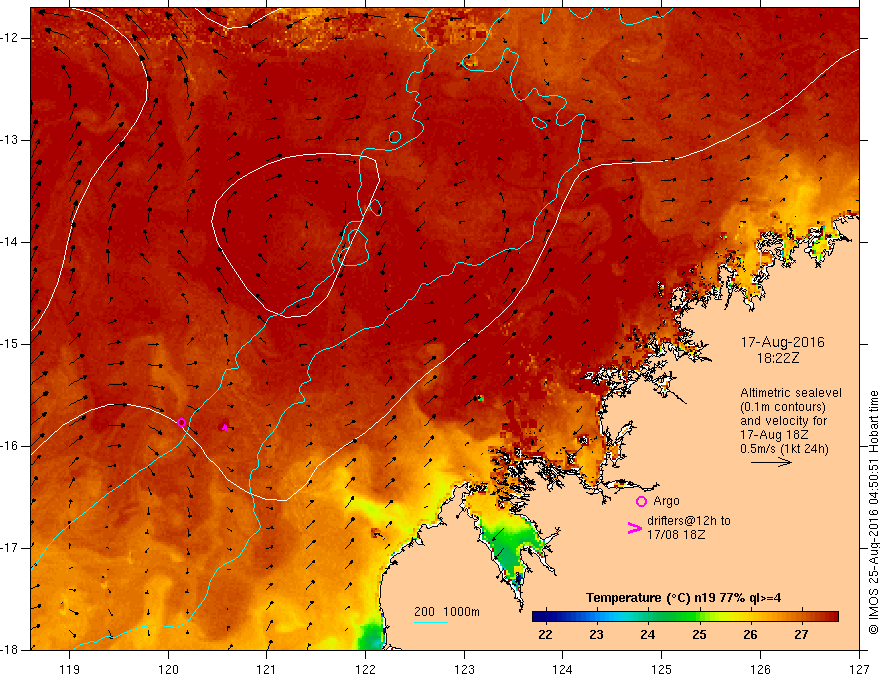Click the 'drifters@12h to' legend label
Image resolution: width=880 pixels, height=680 pixels.
point(689,521)
